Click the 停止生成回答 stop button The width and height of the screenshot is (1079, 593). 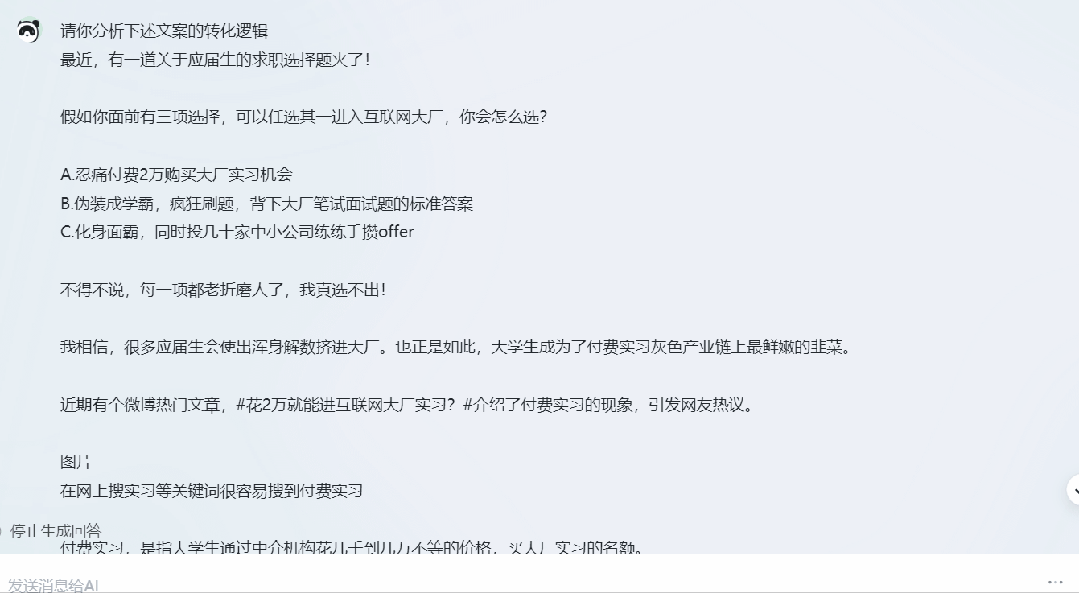pos(52,531)
